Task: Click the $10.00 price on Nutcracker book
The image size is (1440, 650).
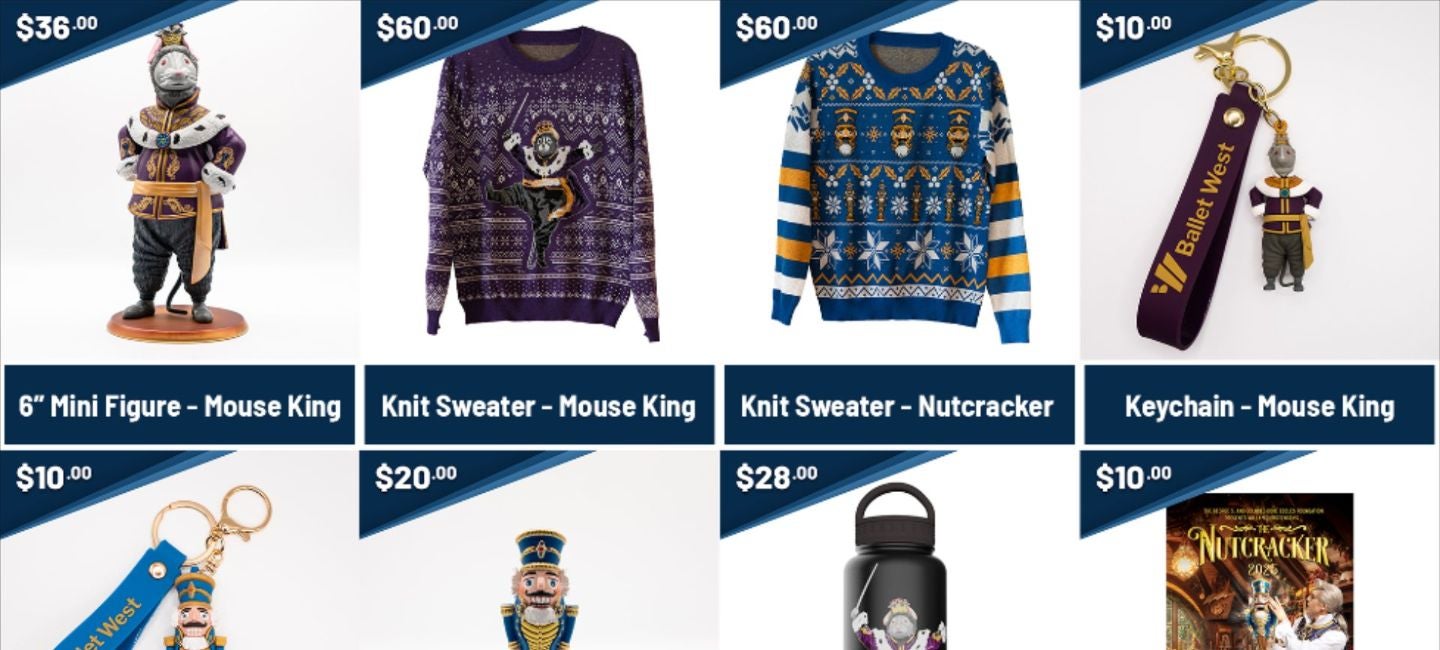Action: [x=1133, y=477]
